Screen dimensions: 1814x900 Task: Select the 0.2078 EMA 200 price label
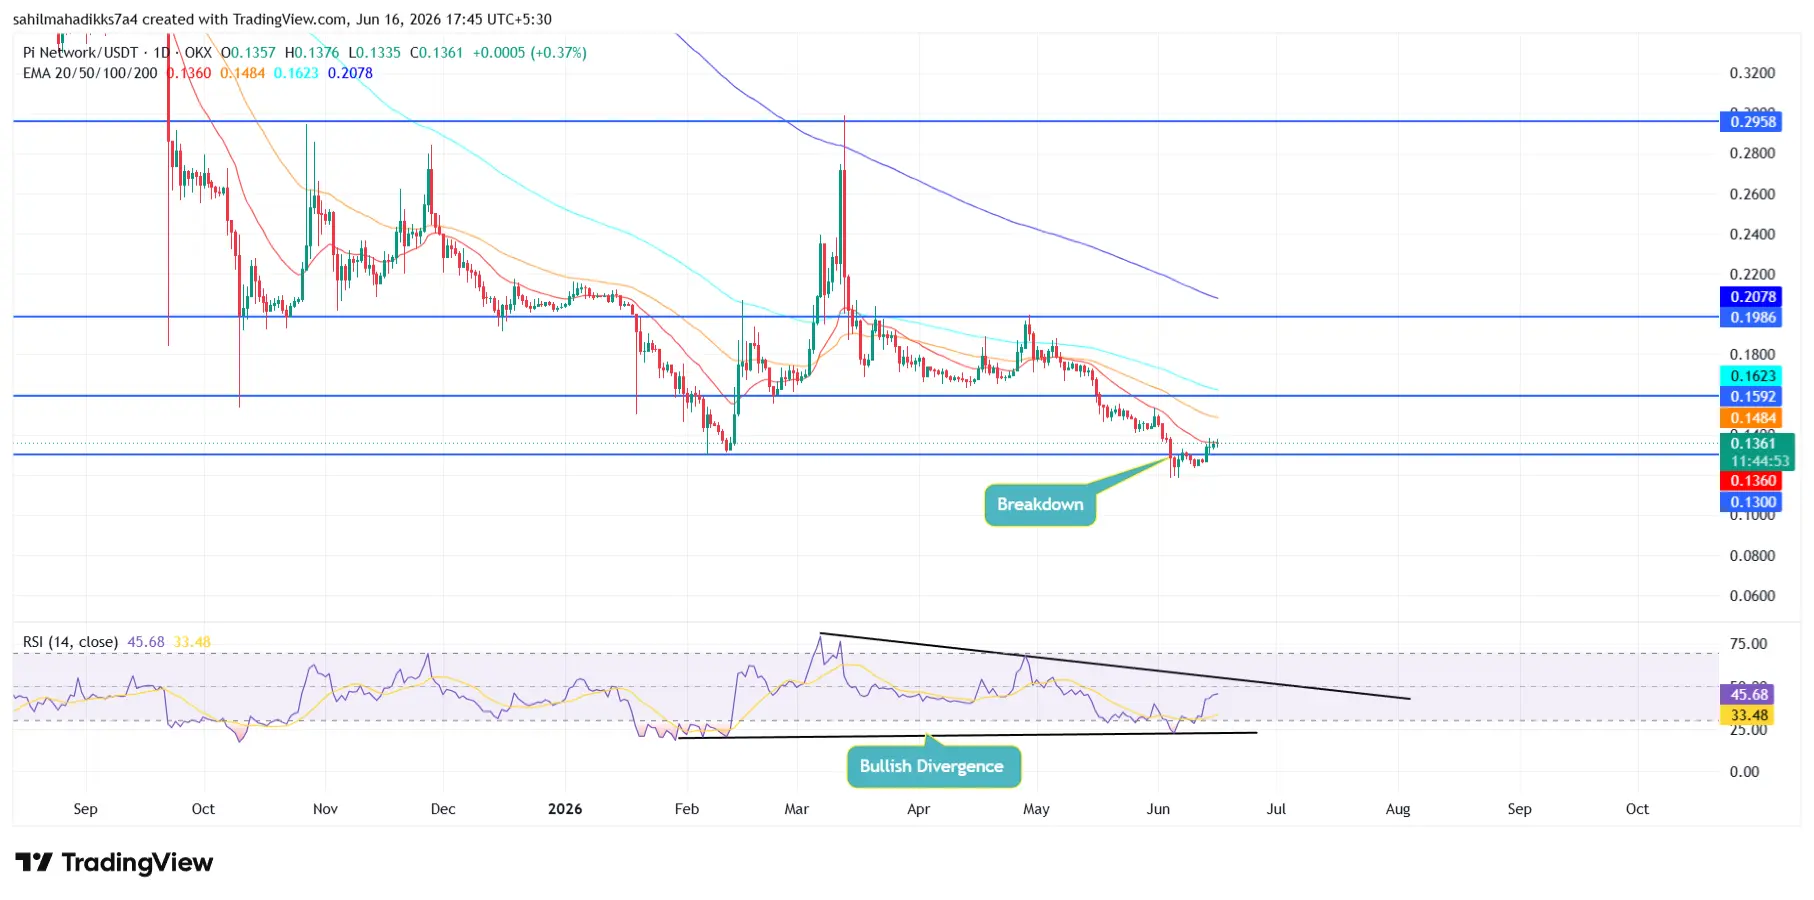[x=1753, y=297]
